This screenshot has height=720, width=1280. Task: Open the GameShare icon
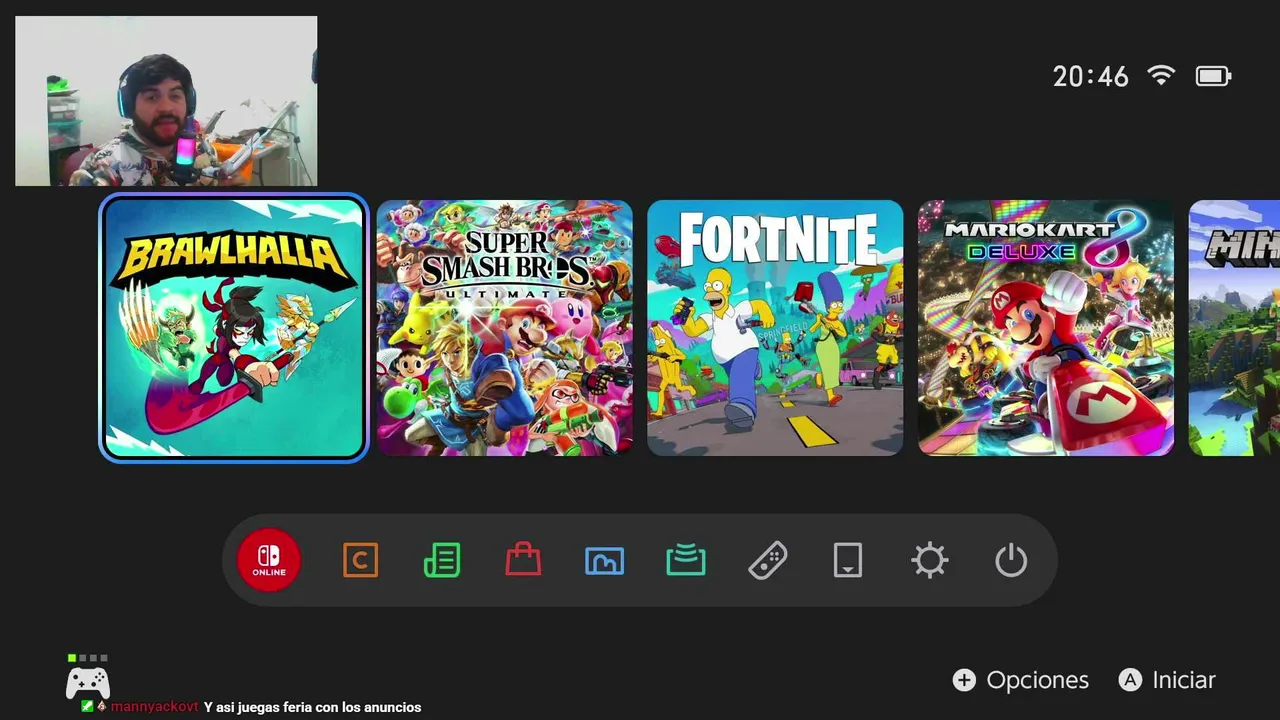[686, 560]
